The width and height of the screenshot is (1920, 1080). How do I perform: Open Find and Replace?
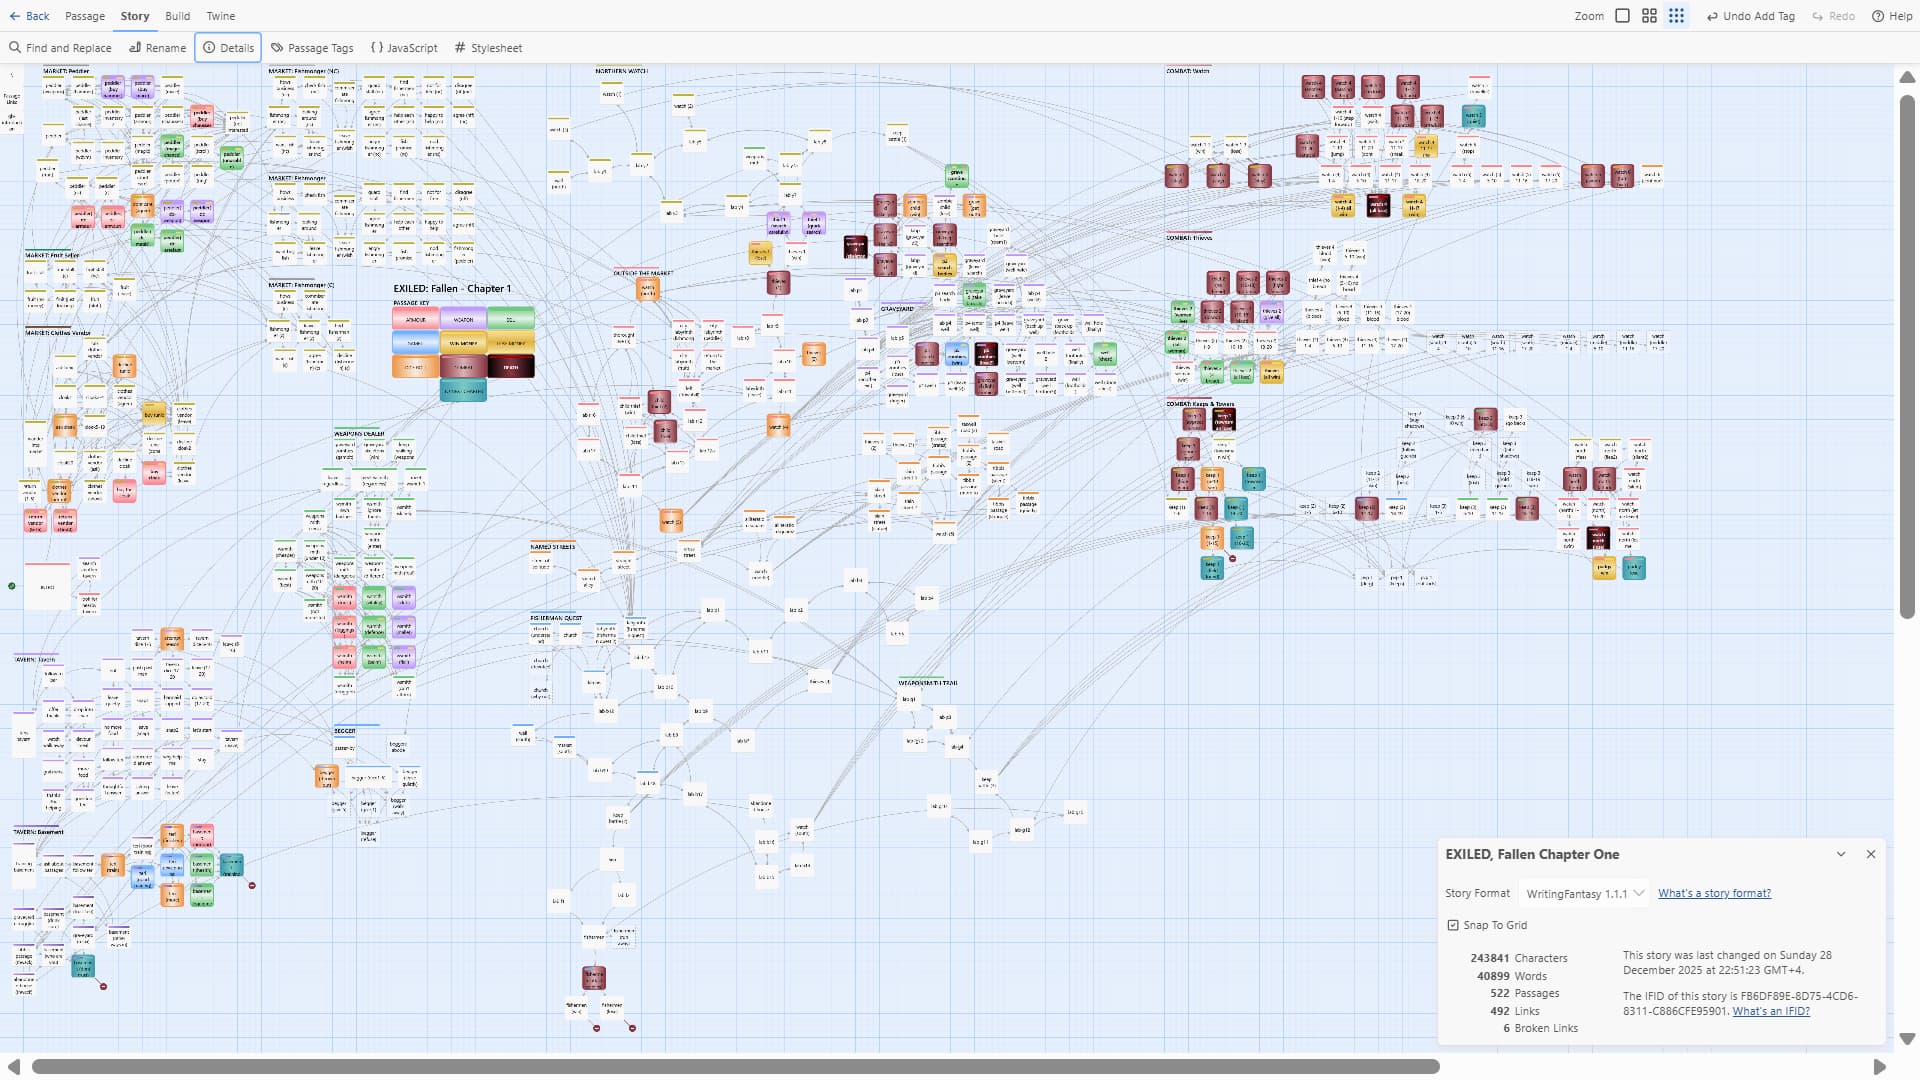(x=60, y=48)
